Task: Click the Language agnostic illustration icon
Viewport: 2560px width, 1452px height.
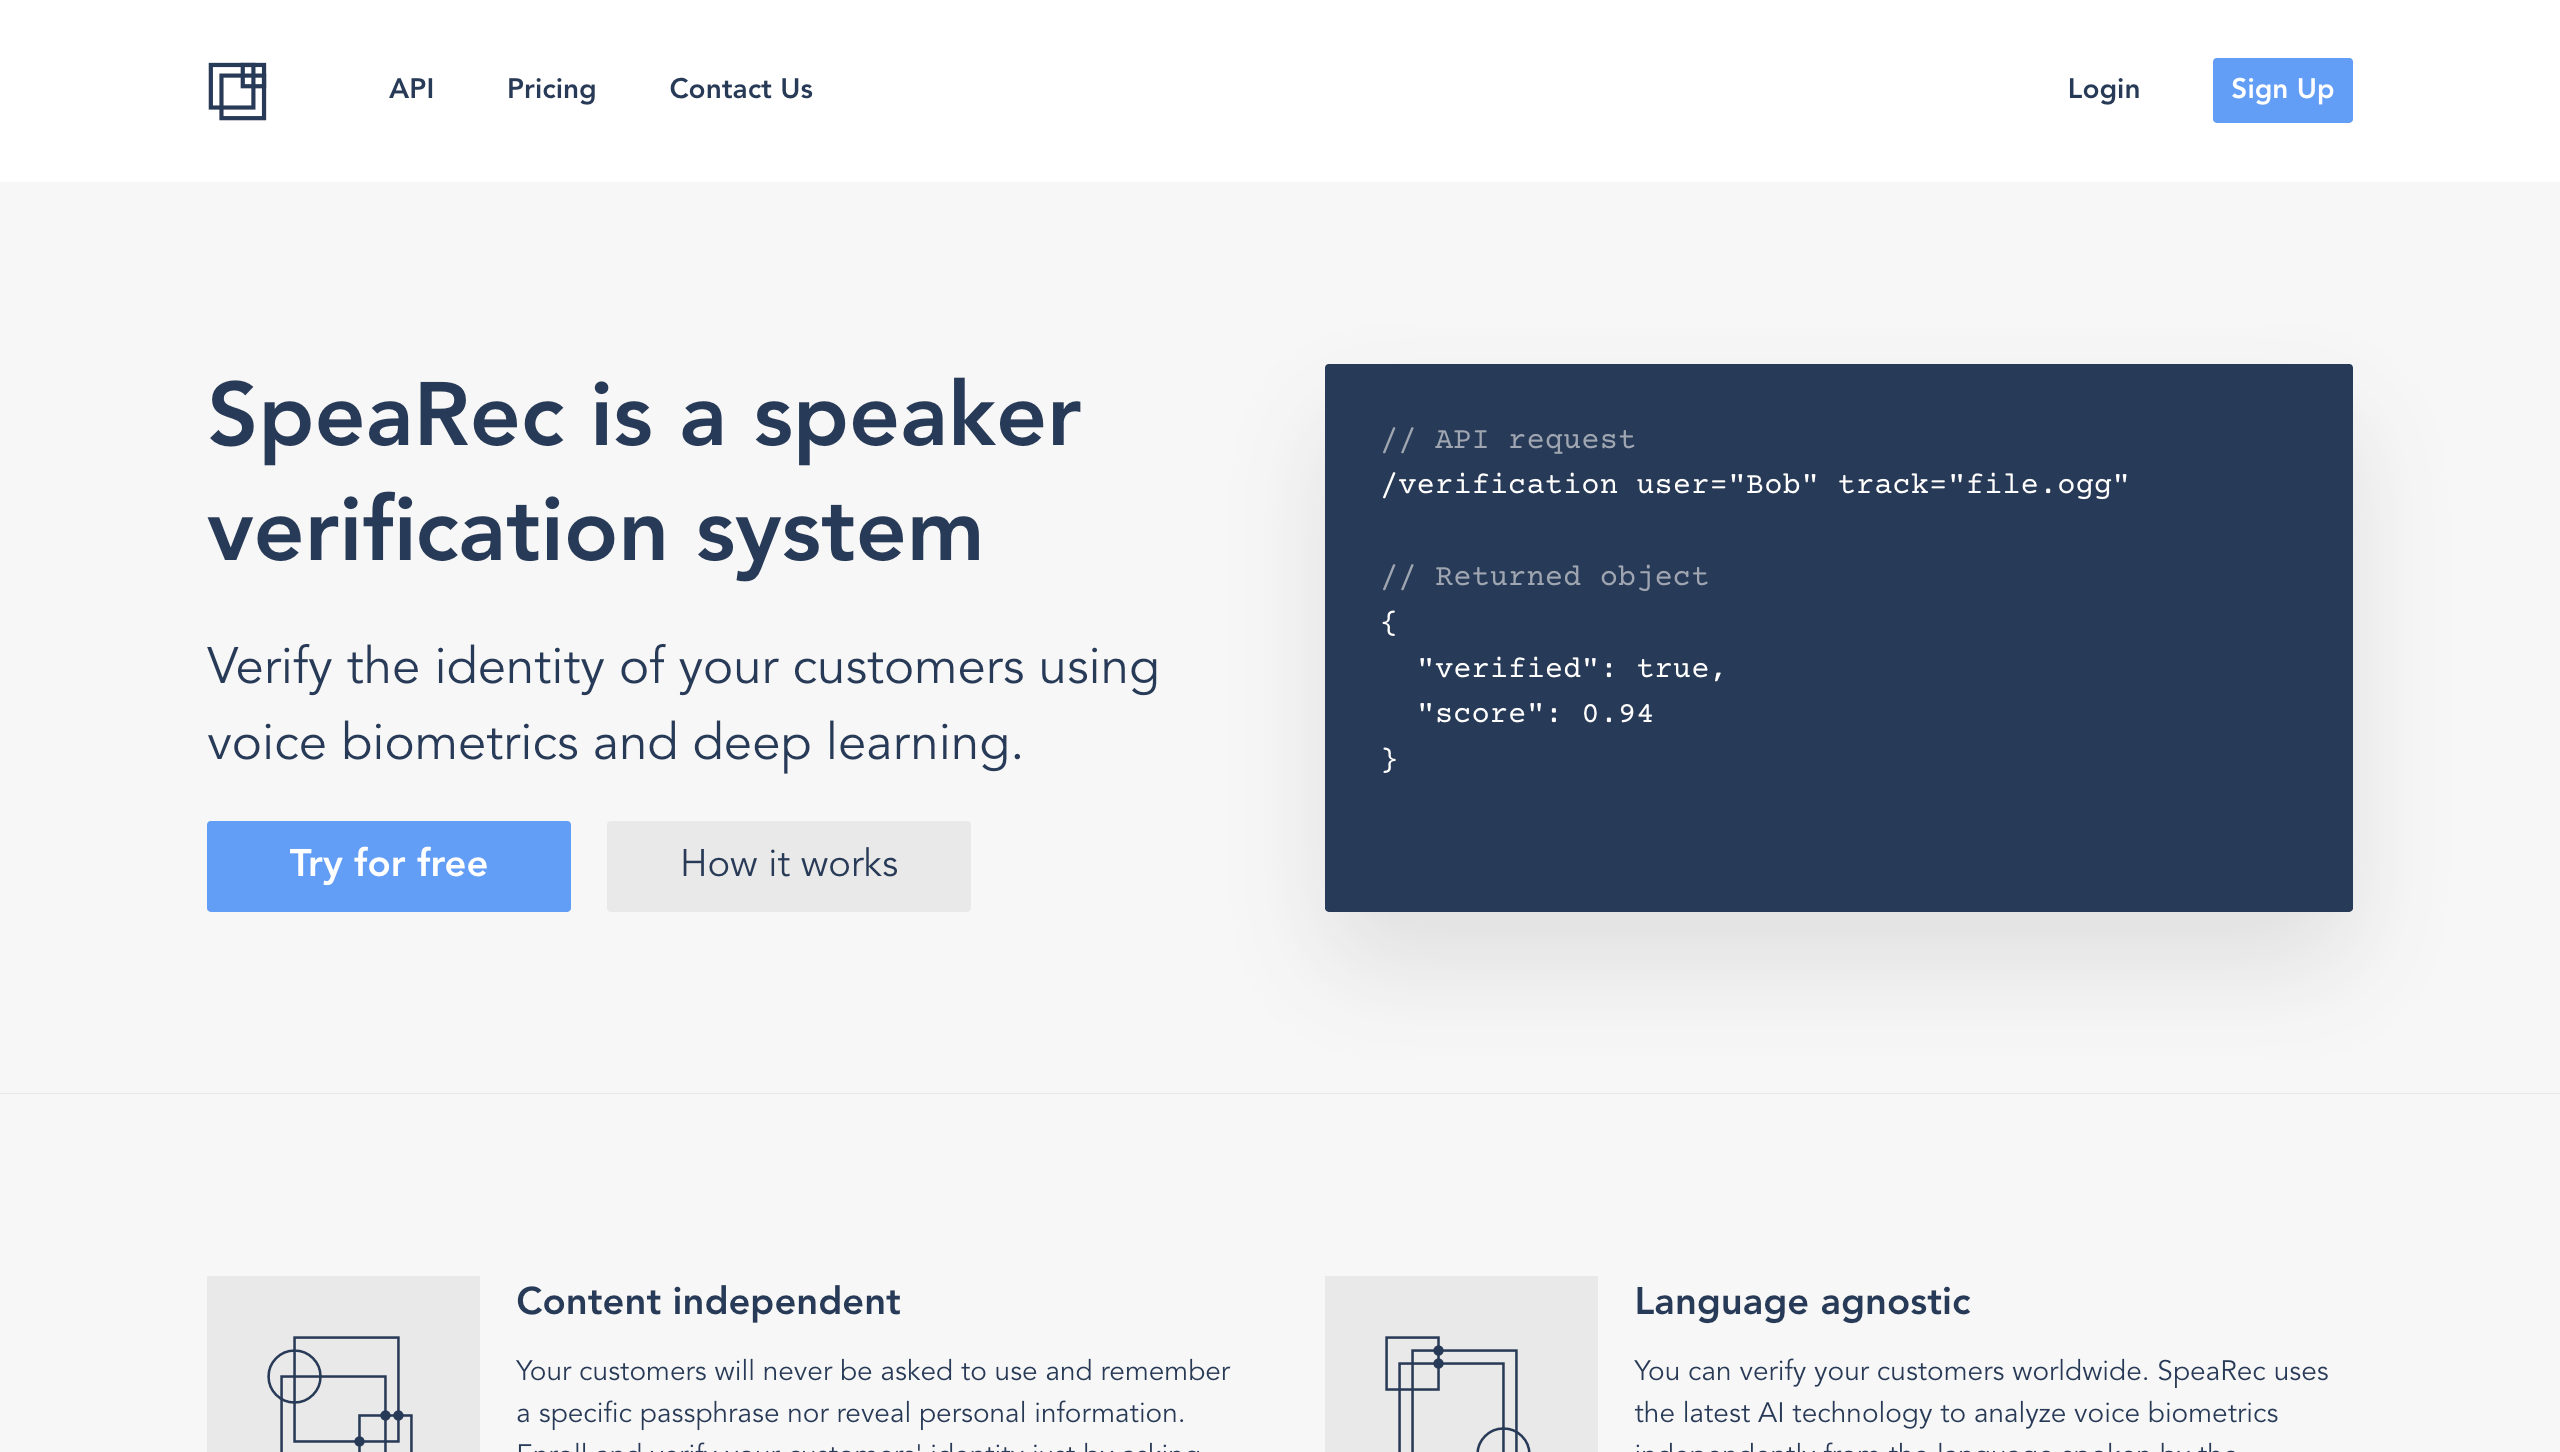Action: 1461,1364
